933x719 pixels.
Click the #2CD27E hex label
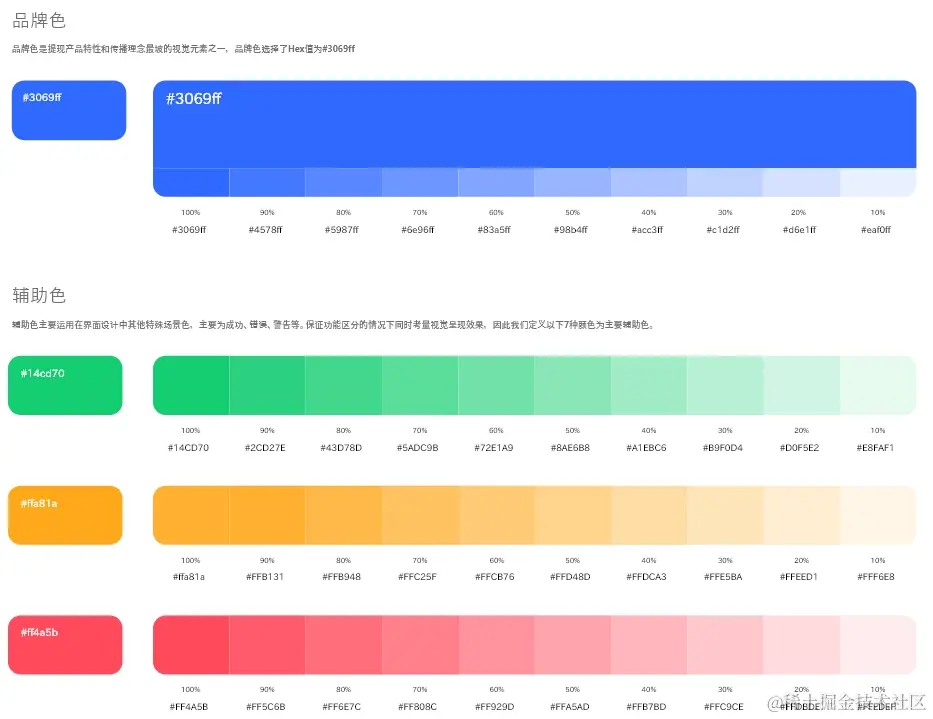pyautogui.click(x=265, y=448)
